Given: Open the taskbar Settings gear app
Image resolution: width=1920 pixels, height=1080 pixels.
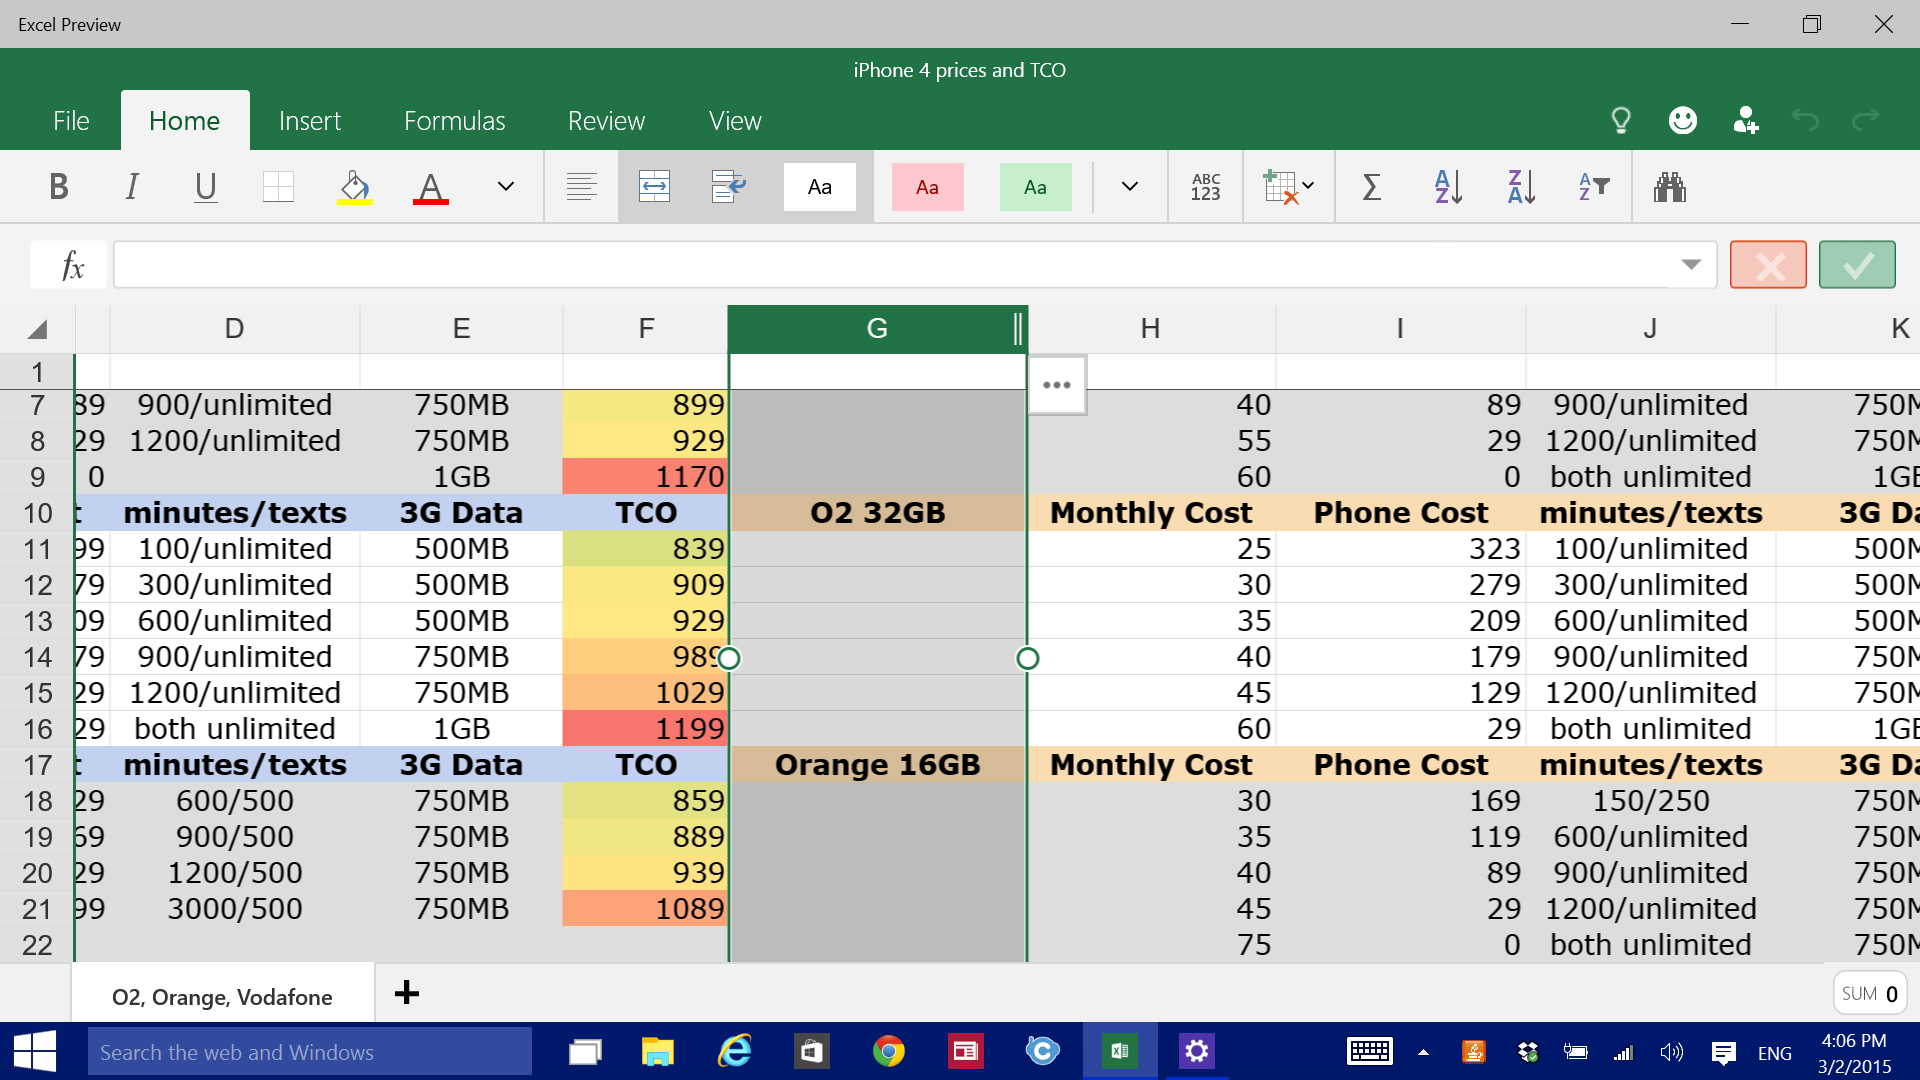Looking at the screenshot, I should 1197,1052.
